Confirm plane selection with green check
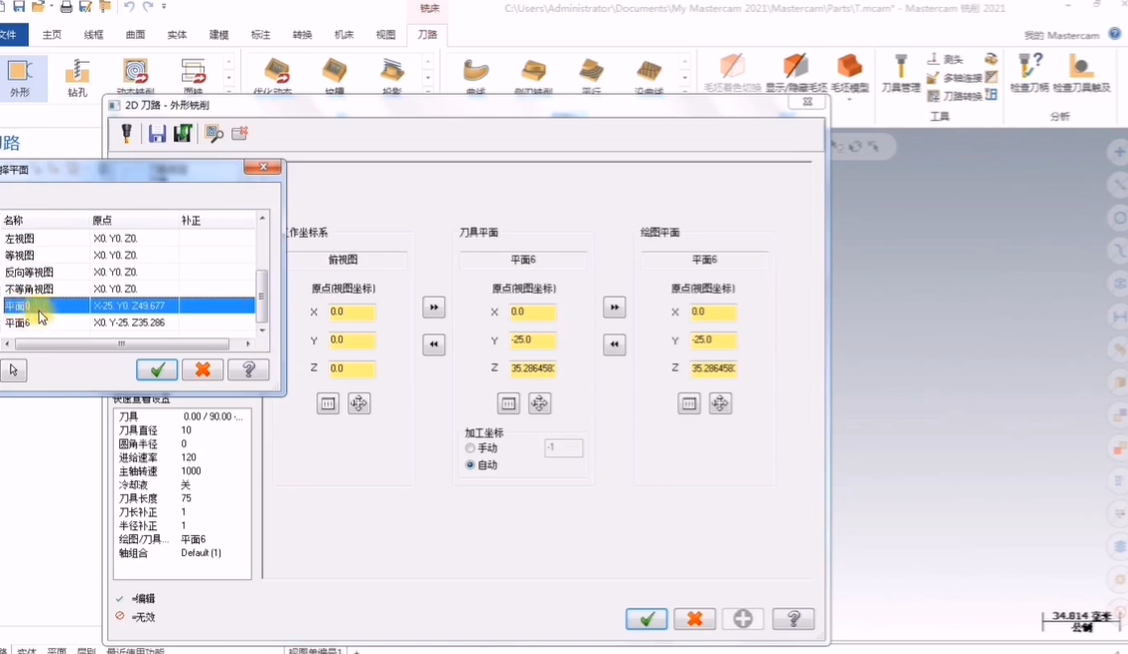The width and height of the screenshot is (1128, 654). coord(157,370)
